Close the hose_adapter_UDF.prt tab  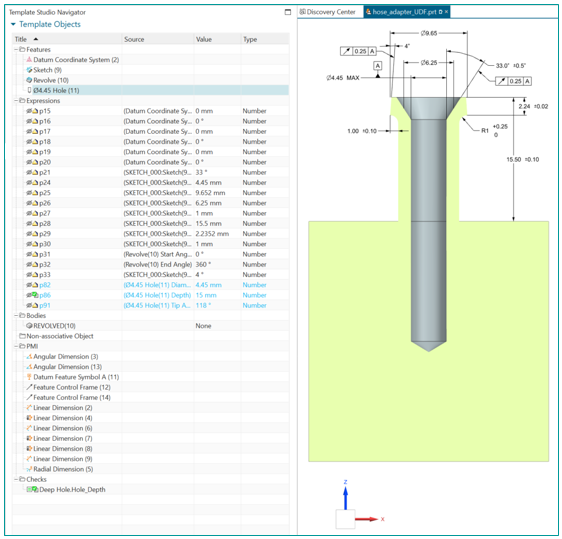click(x=446, y=12)
